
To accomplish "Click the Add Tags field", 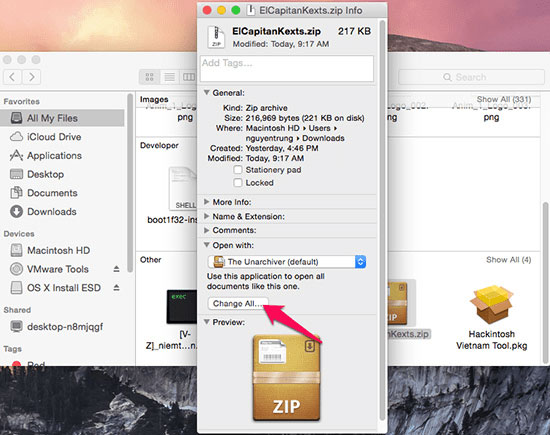I will (x=287, y=68).
